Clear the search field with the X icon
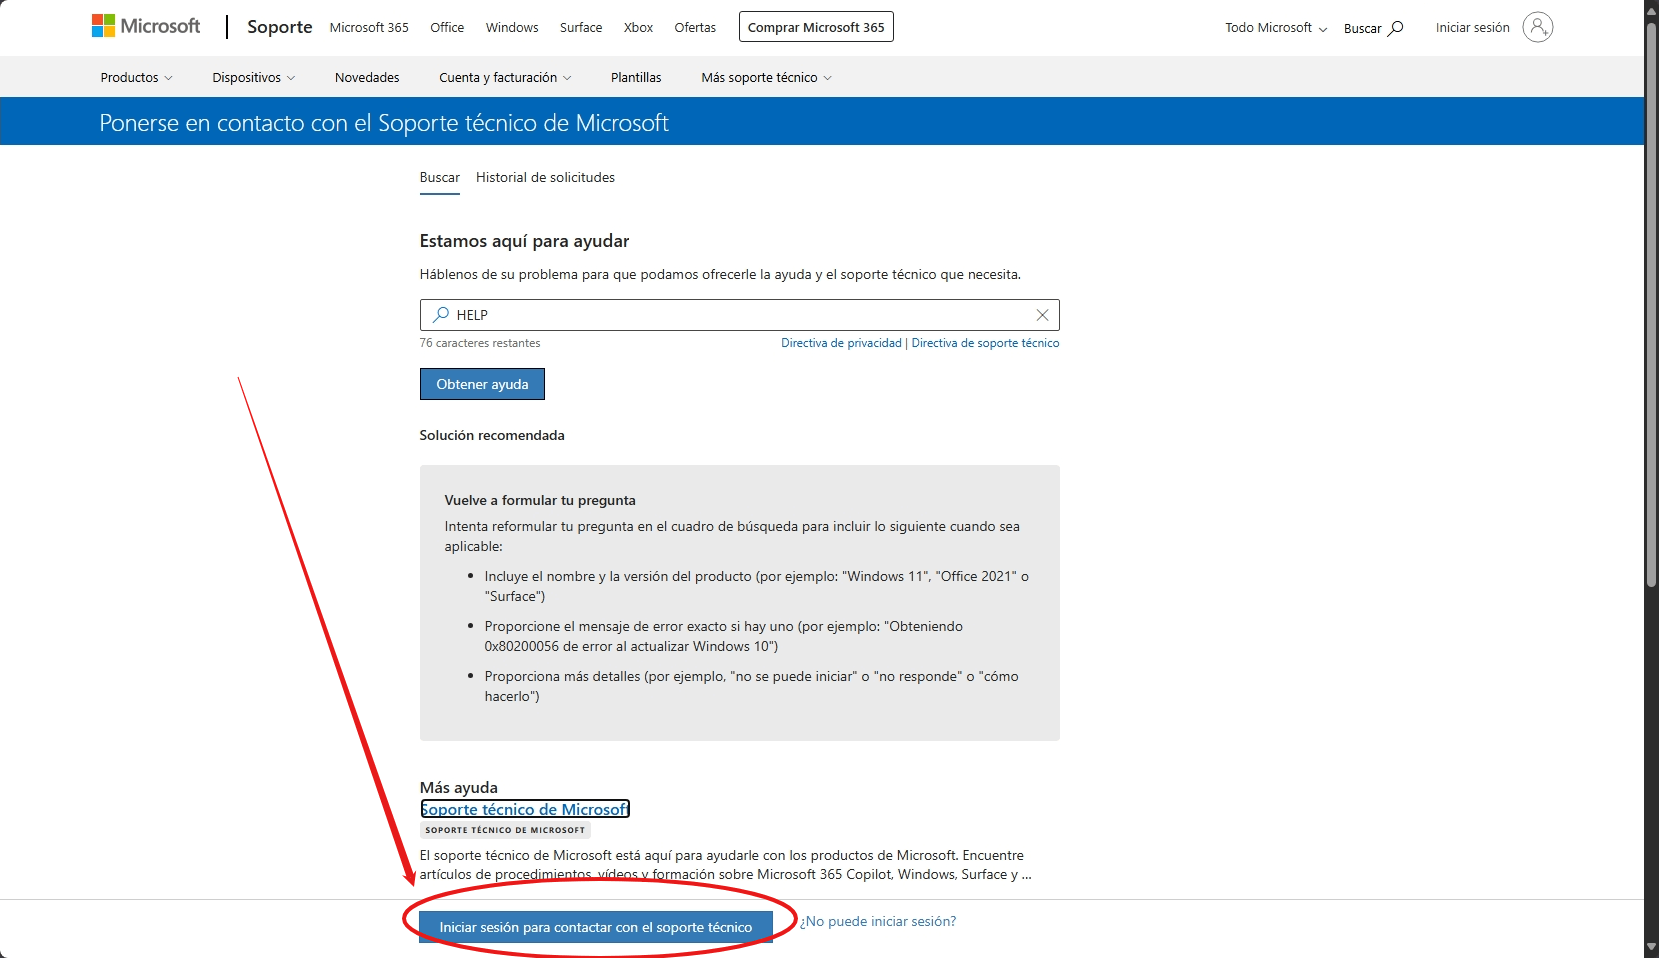The height and width of the screenshot is (958, 1659). pos(1042,315)
